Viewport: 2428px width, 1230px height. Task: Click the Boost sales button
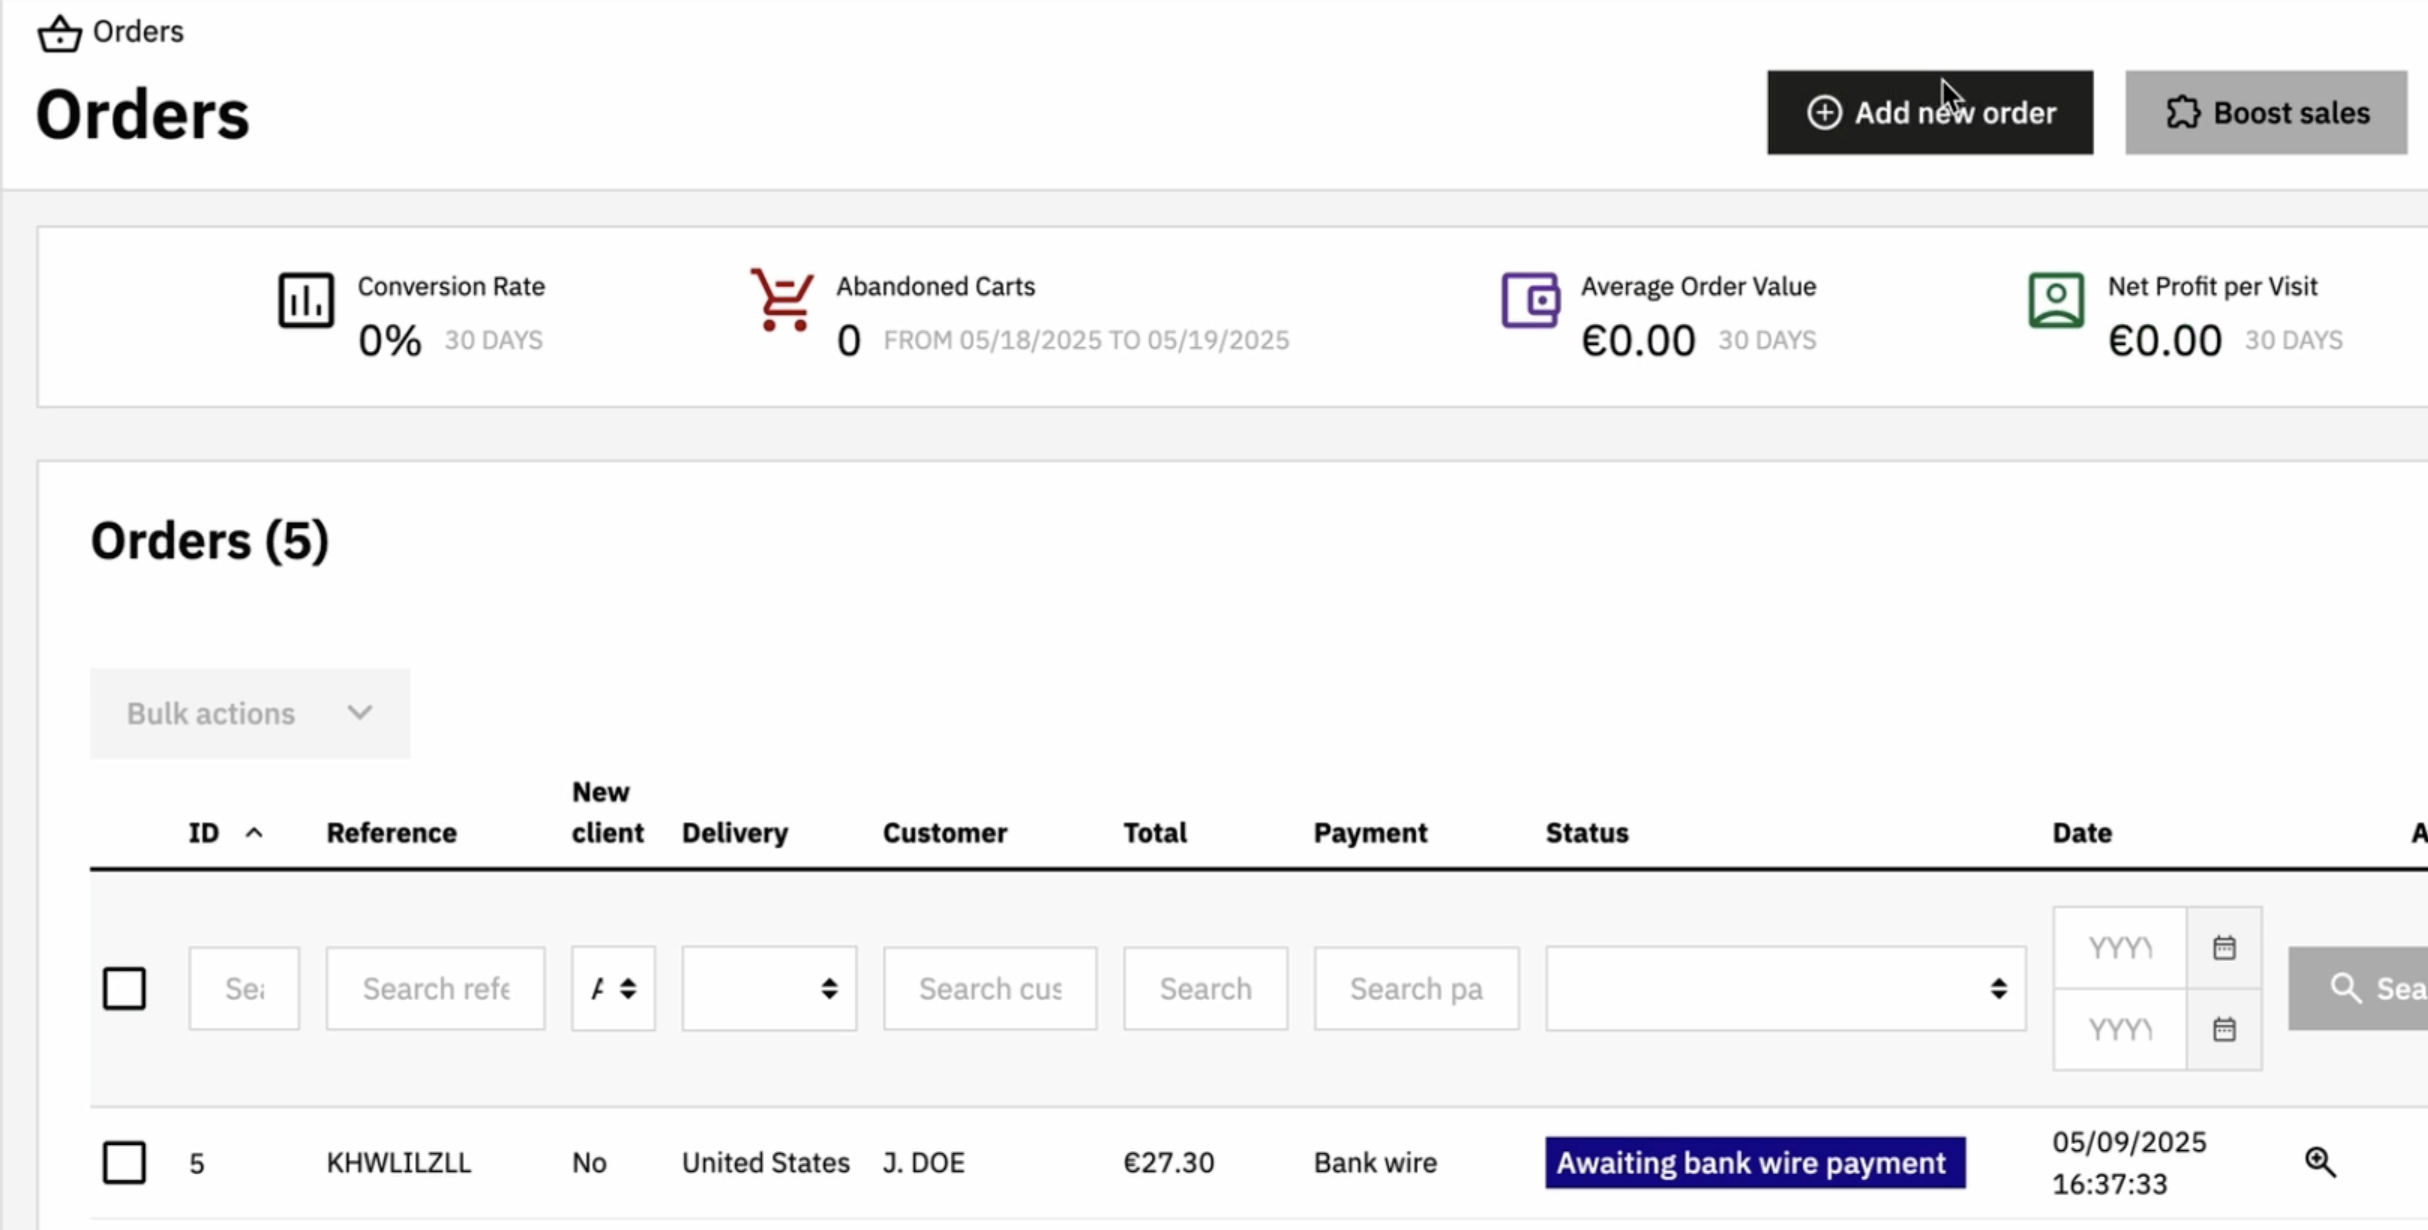coord(2266,112)
